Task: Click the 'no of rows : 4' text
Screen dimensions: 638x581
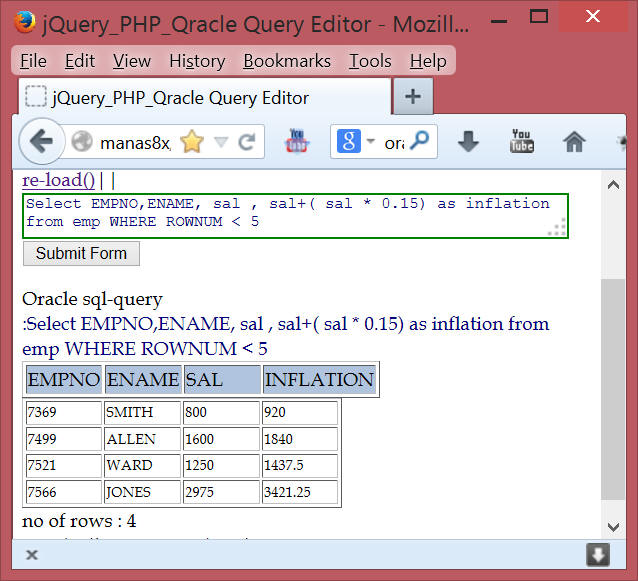Action: pyautogui.click(x=79, y=521)
